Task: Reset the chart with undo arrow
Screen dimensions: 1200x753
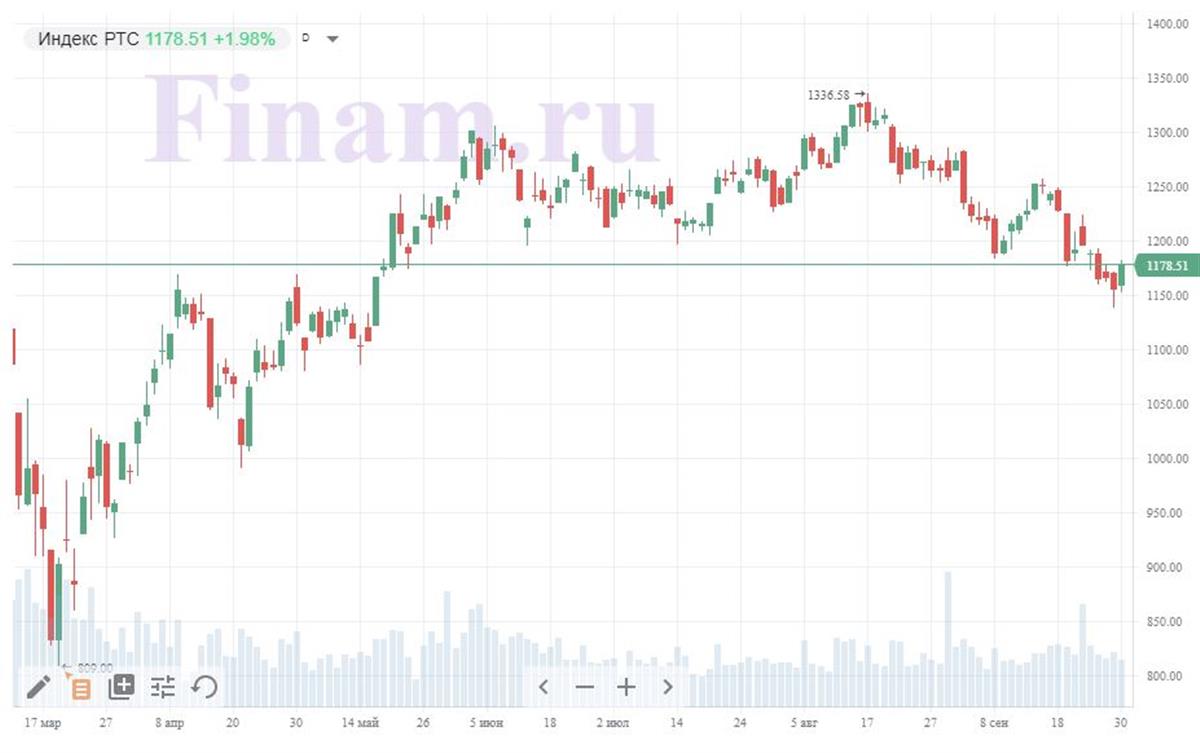Action: tap(204, 687)
